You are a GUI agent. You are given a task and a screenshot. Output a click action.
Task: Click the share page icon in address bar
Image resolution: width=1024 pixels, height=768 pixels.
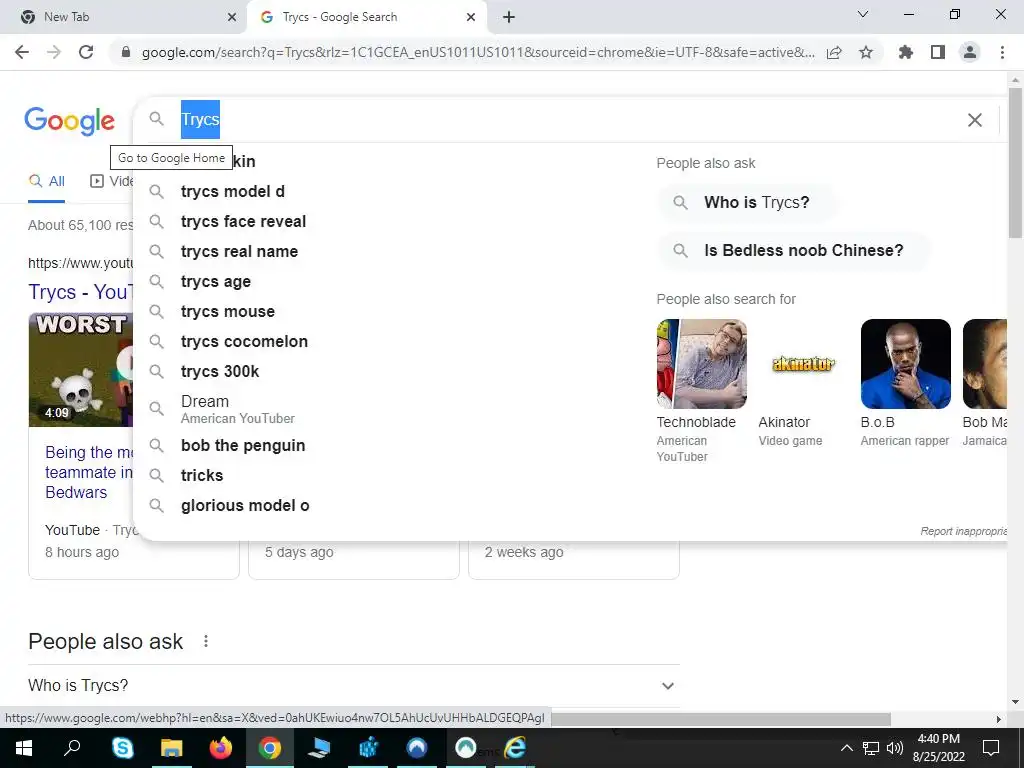coord(834,52)
